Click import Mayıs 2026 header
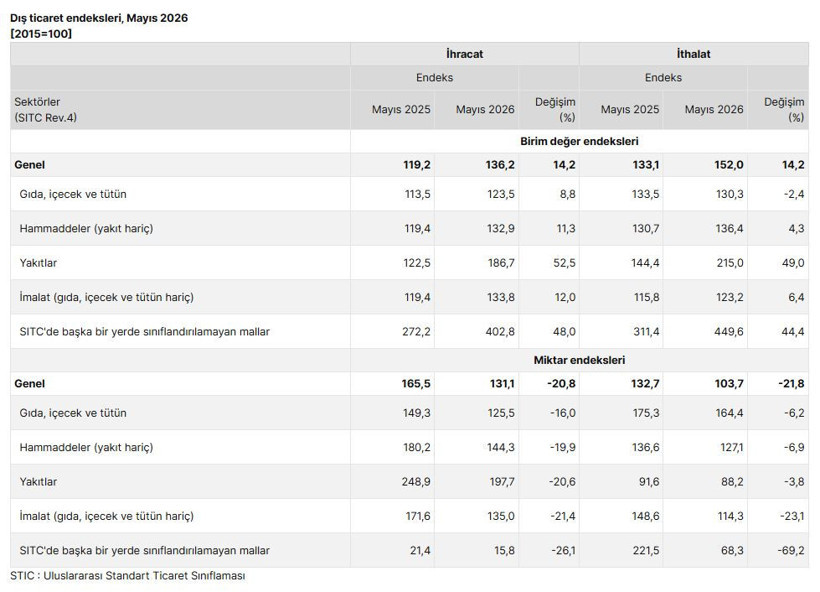Image resolution: width=820 pixels, height=592 pixels. point(714,109)
